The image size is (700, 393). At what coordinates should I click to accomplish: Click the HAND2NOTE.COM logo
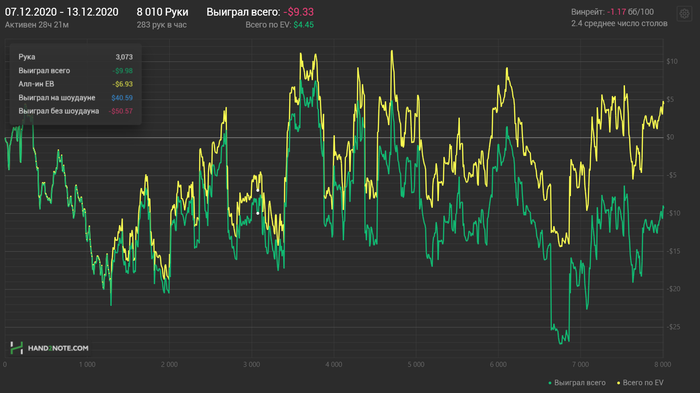point(49,348)
